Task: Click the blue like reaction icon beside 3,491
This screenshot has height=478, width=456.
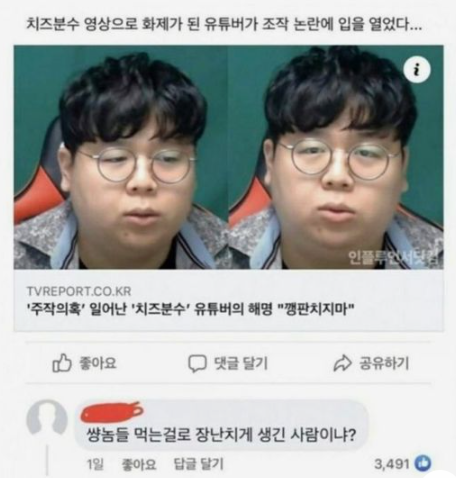Action: (422, 463)
